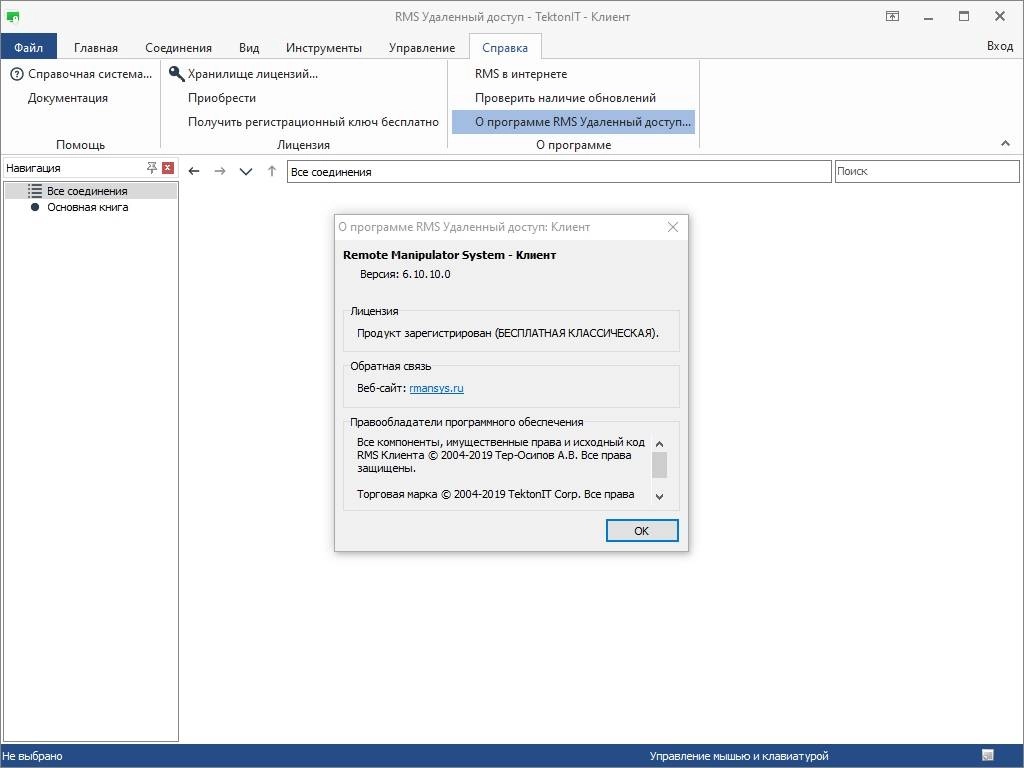Screen dimensions: 1024x768
Task: Click the copyright text scroll up arrow
Action: pos(660,444)
